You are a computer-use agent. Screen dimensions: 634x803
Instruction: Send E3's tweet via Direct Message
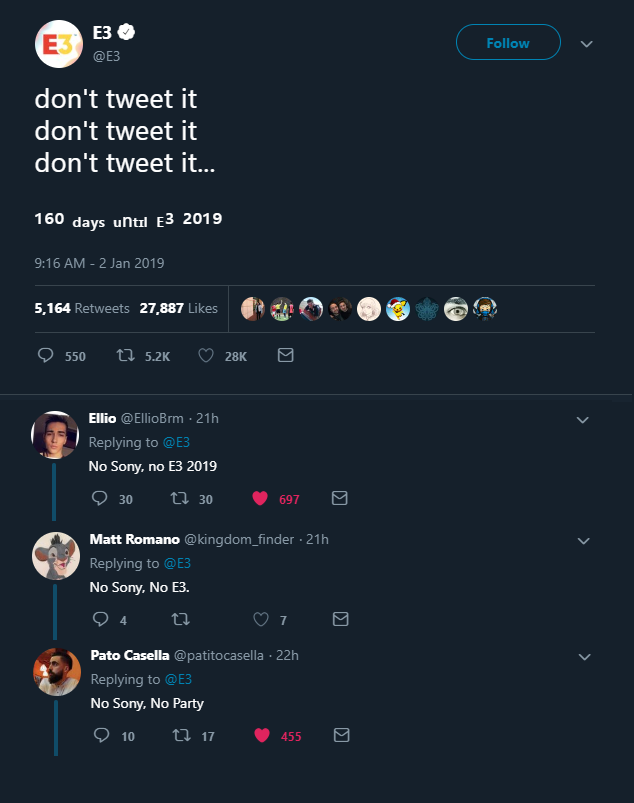tap(285, 356)
